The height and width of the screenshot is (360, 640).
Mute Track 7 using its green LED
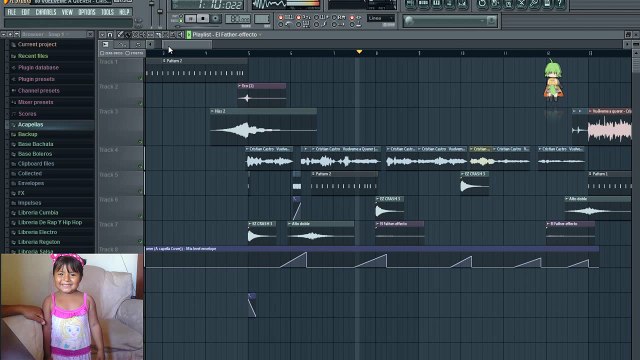[140, 241]
